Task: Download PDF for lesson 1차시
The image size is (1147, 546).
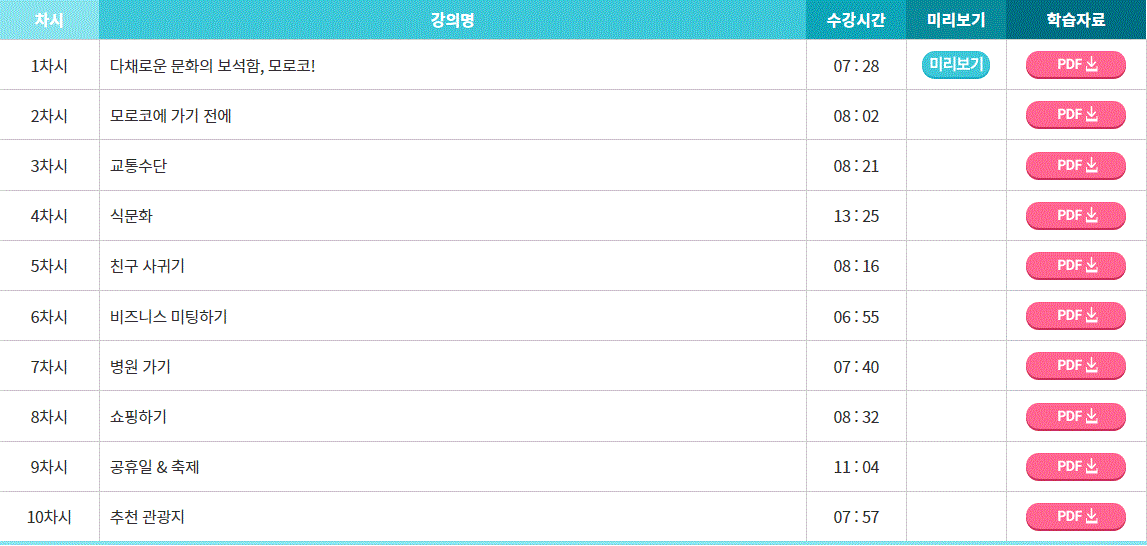Action: 1076,64
